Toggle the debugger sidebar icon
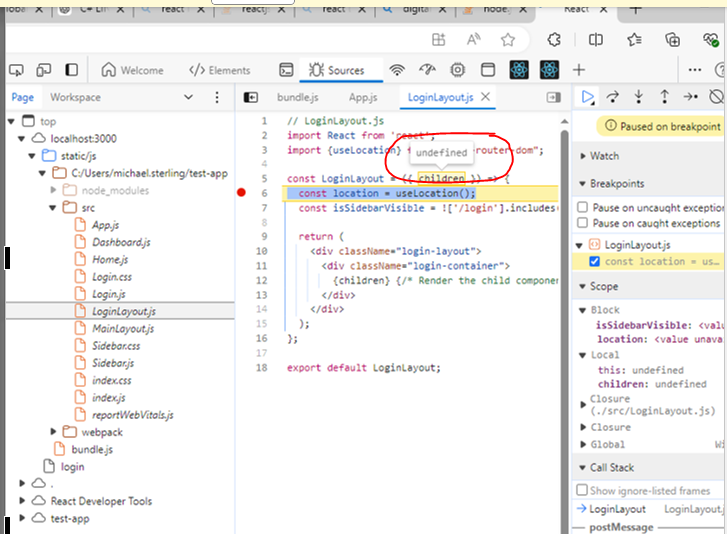 click(554, 97)
